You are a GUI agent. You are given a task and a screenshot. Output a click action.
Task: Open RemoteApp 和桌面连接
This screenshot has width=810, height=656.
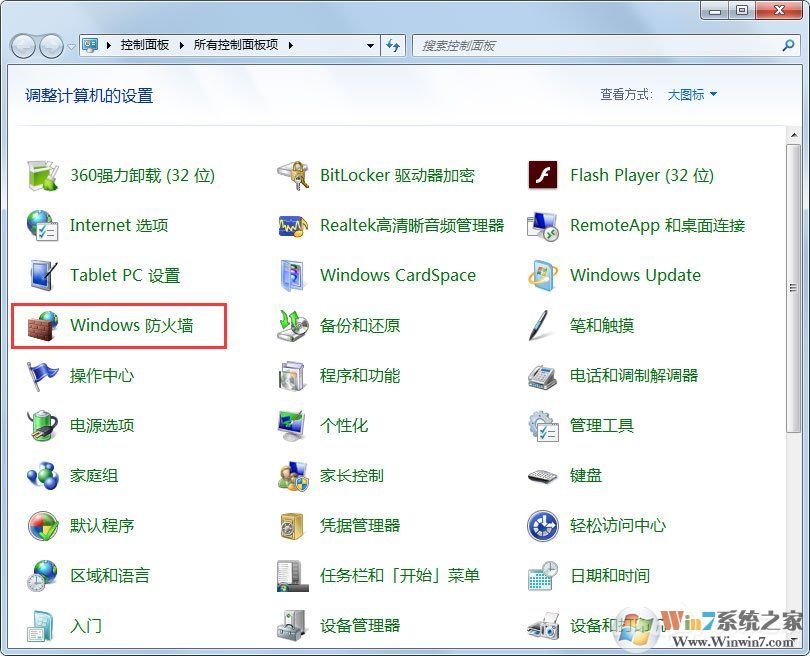pyautogui.click(x=653, y=224)
